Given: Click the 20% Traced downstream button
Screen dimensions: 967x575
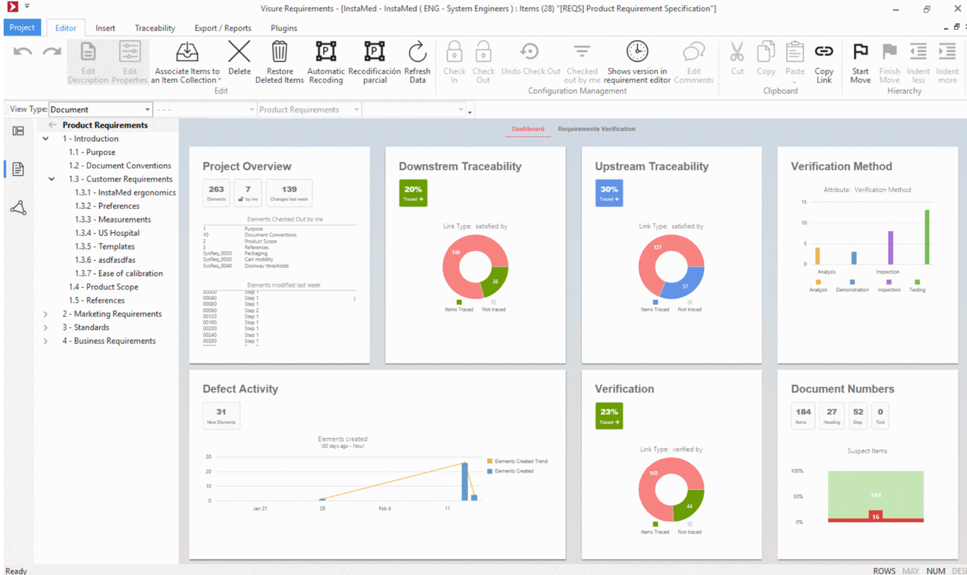Looking at the screenshot, I should tap(413, 192).
